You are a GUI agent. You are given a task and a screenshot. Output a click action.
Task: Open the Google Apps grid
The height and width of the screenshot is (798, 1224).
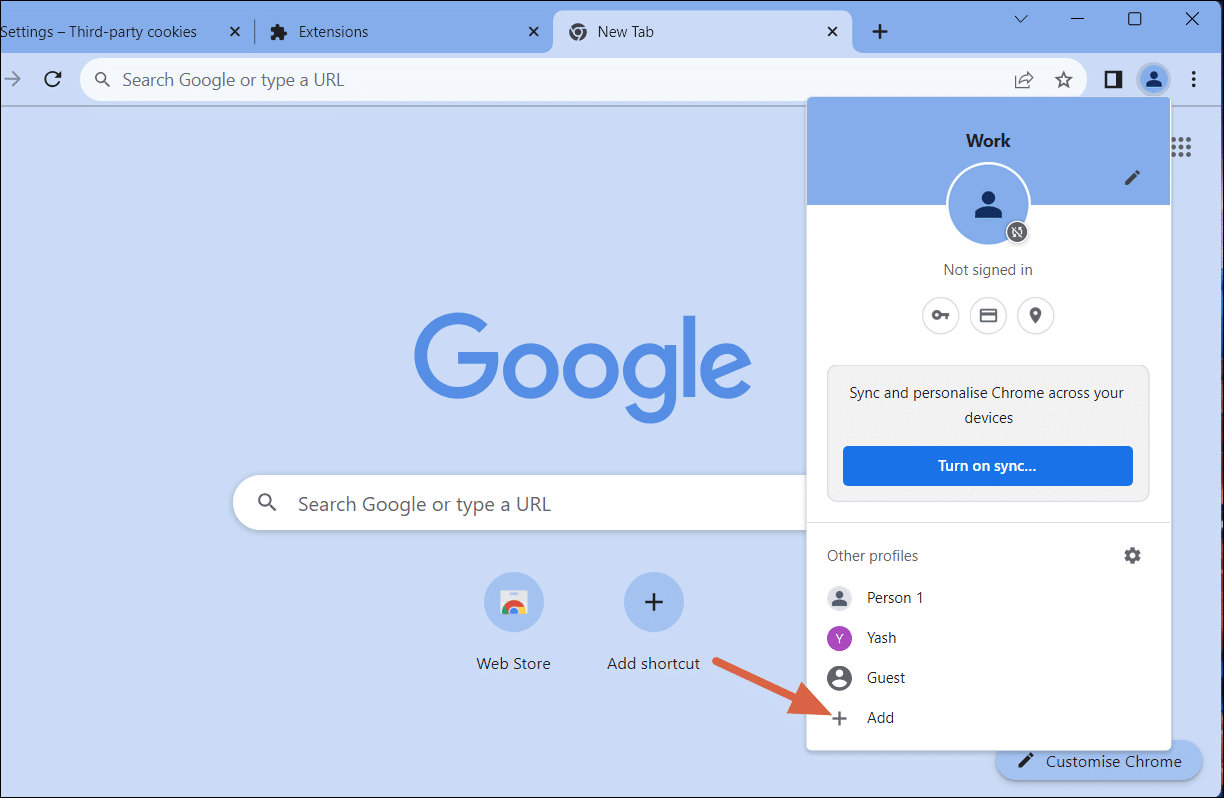coord(1181,147)
